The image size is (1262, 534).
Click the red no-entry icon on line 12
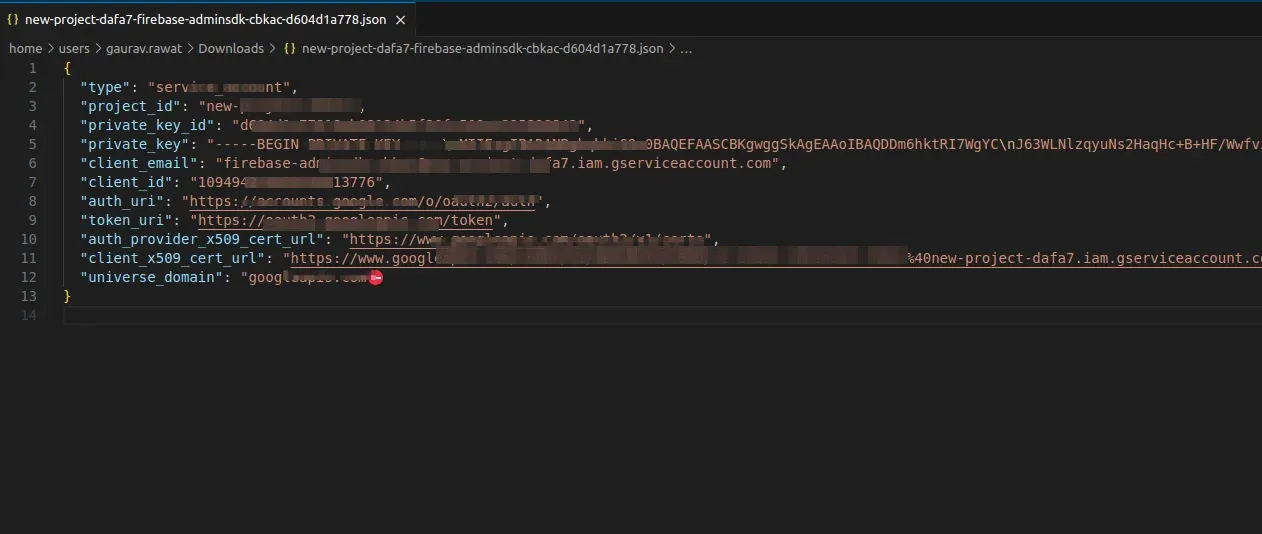click(376, 277)
